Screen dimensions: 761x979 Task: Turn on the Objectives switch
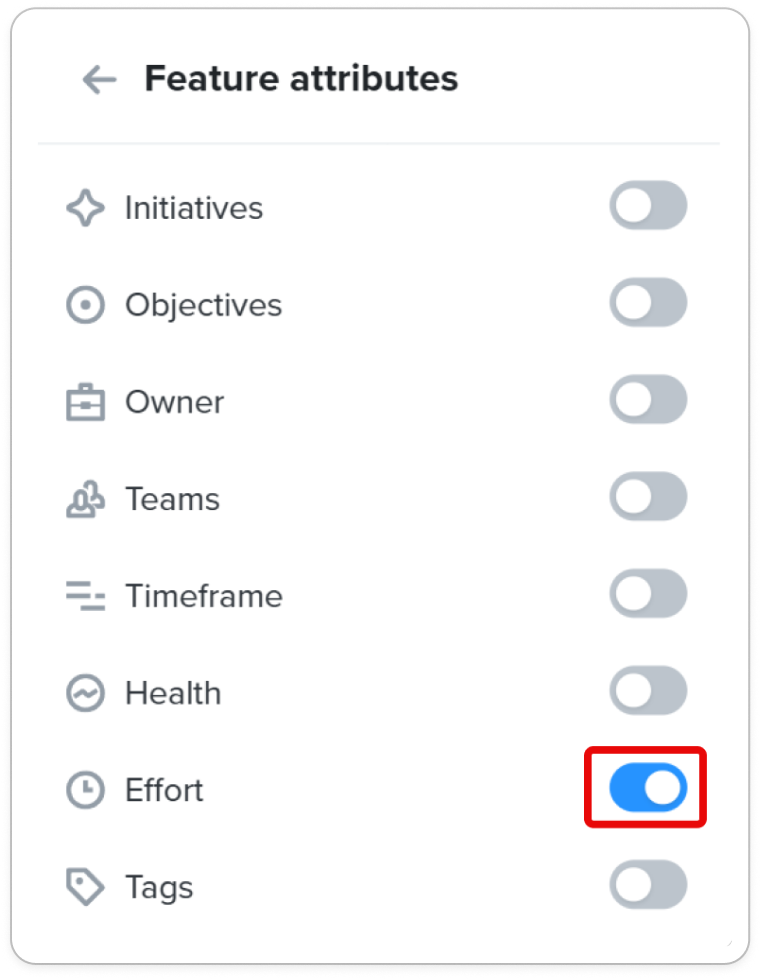click(649, 302)
